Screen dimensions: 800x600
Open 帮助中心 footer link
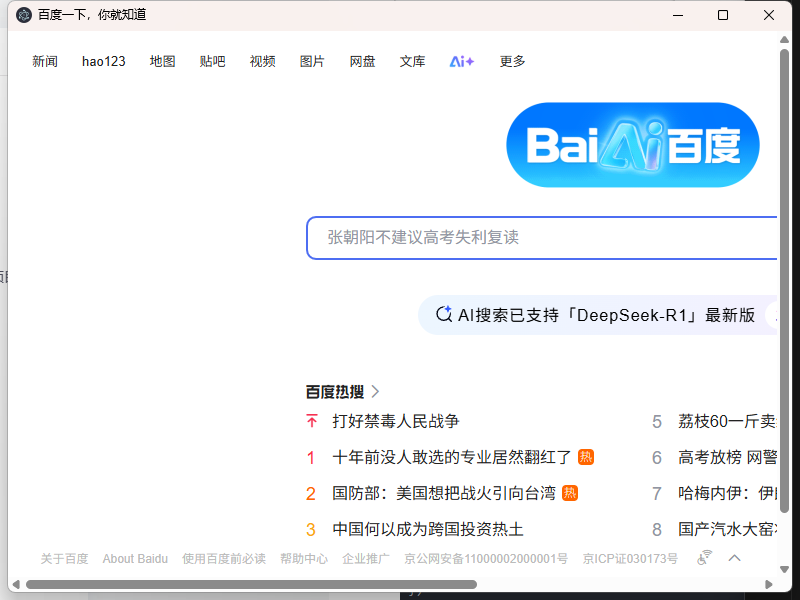point(304,559)
